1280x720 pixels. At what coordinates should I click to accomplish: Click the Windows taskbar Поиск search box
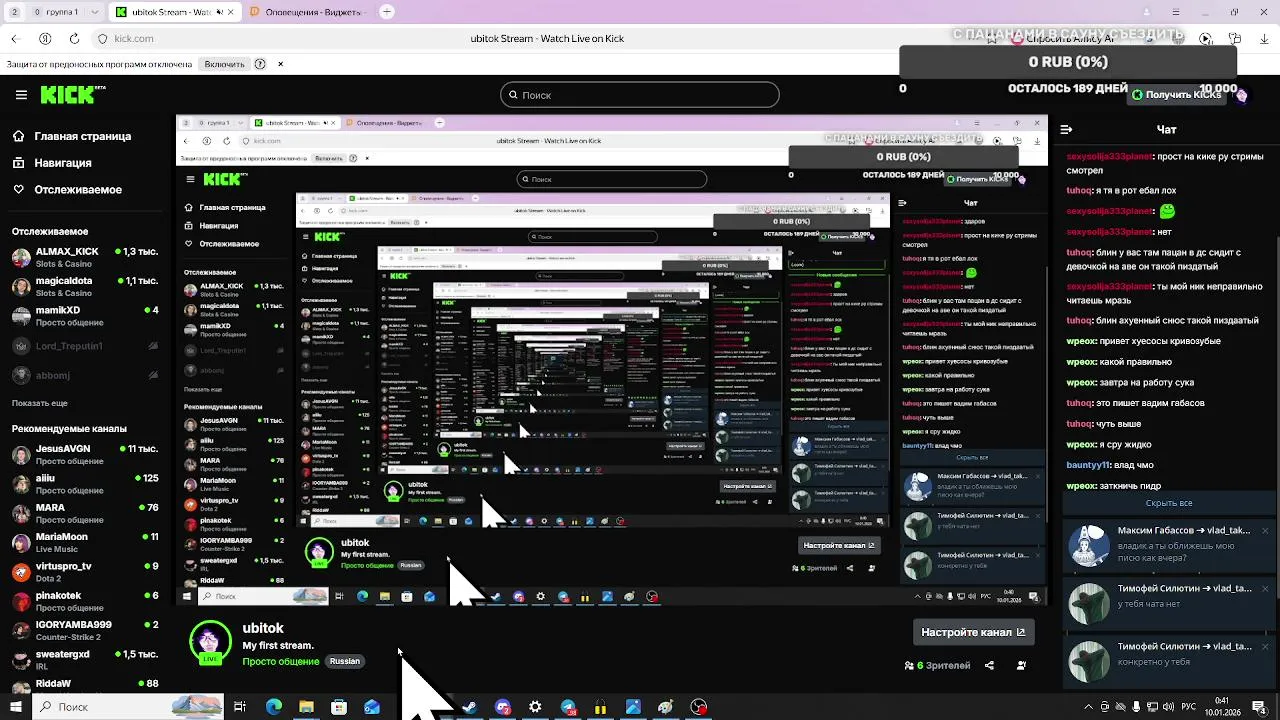pos(129,707)
